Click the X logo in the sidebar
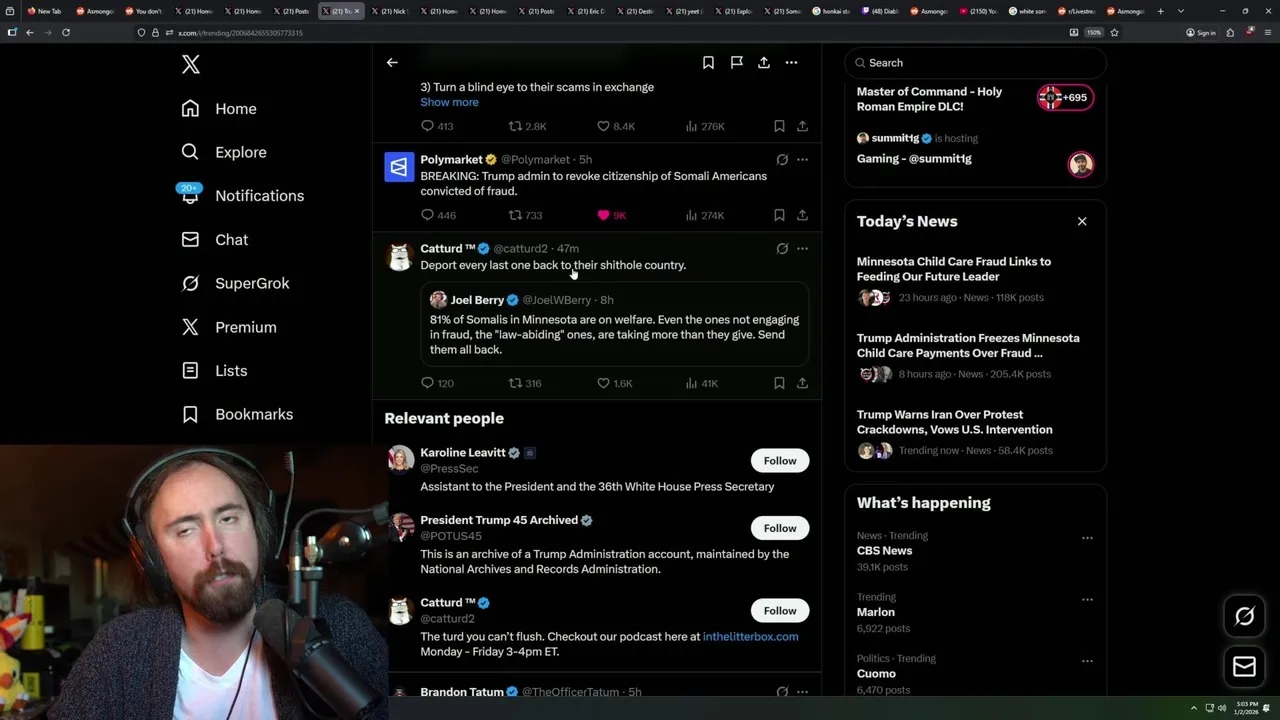 (191, 65)
